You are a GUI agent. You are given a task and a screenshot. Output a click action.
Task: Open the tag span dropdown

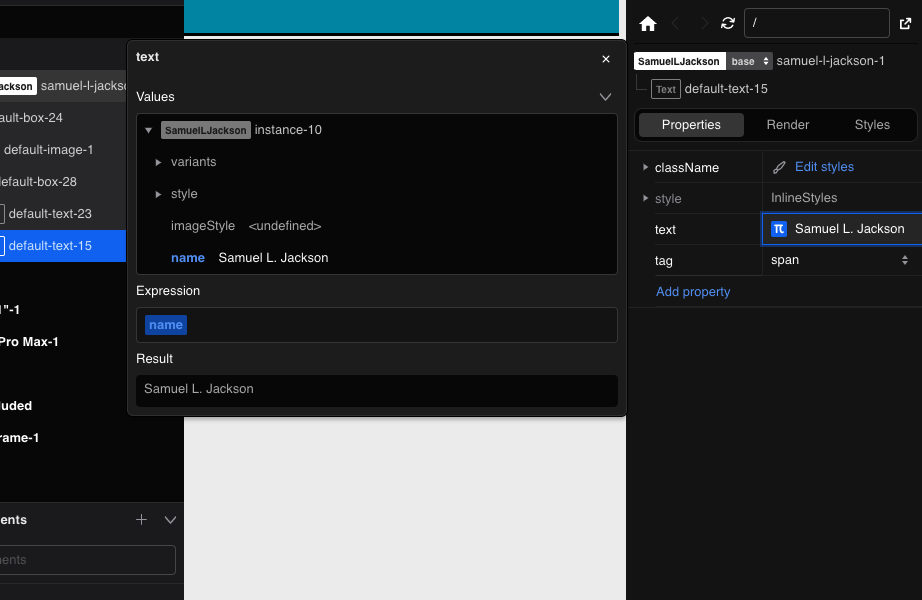(841, 260)
